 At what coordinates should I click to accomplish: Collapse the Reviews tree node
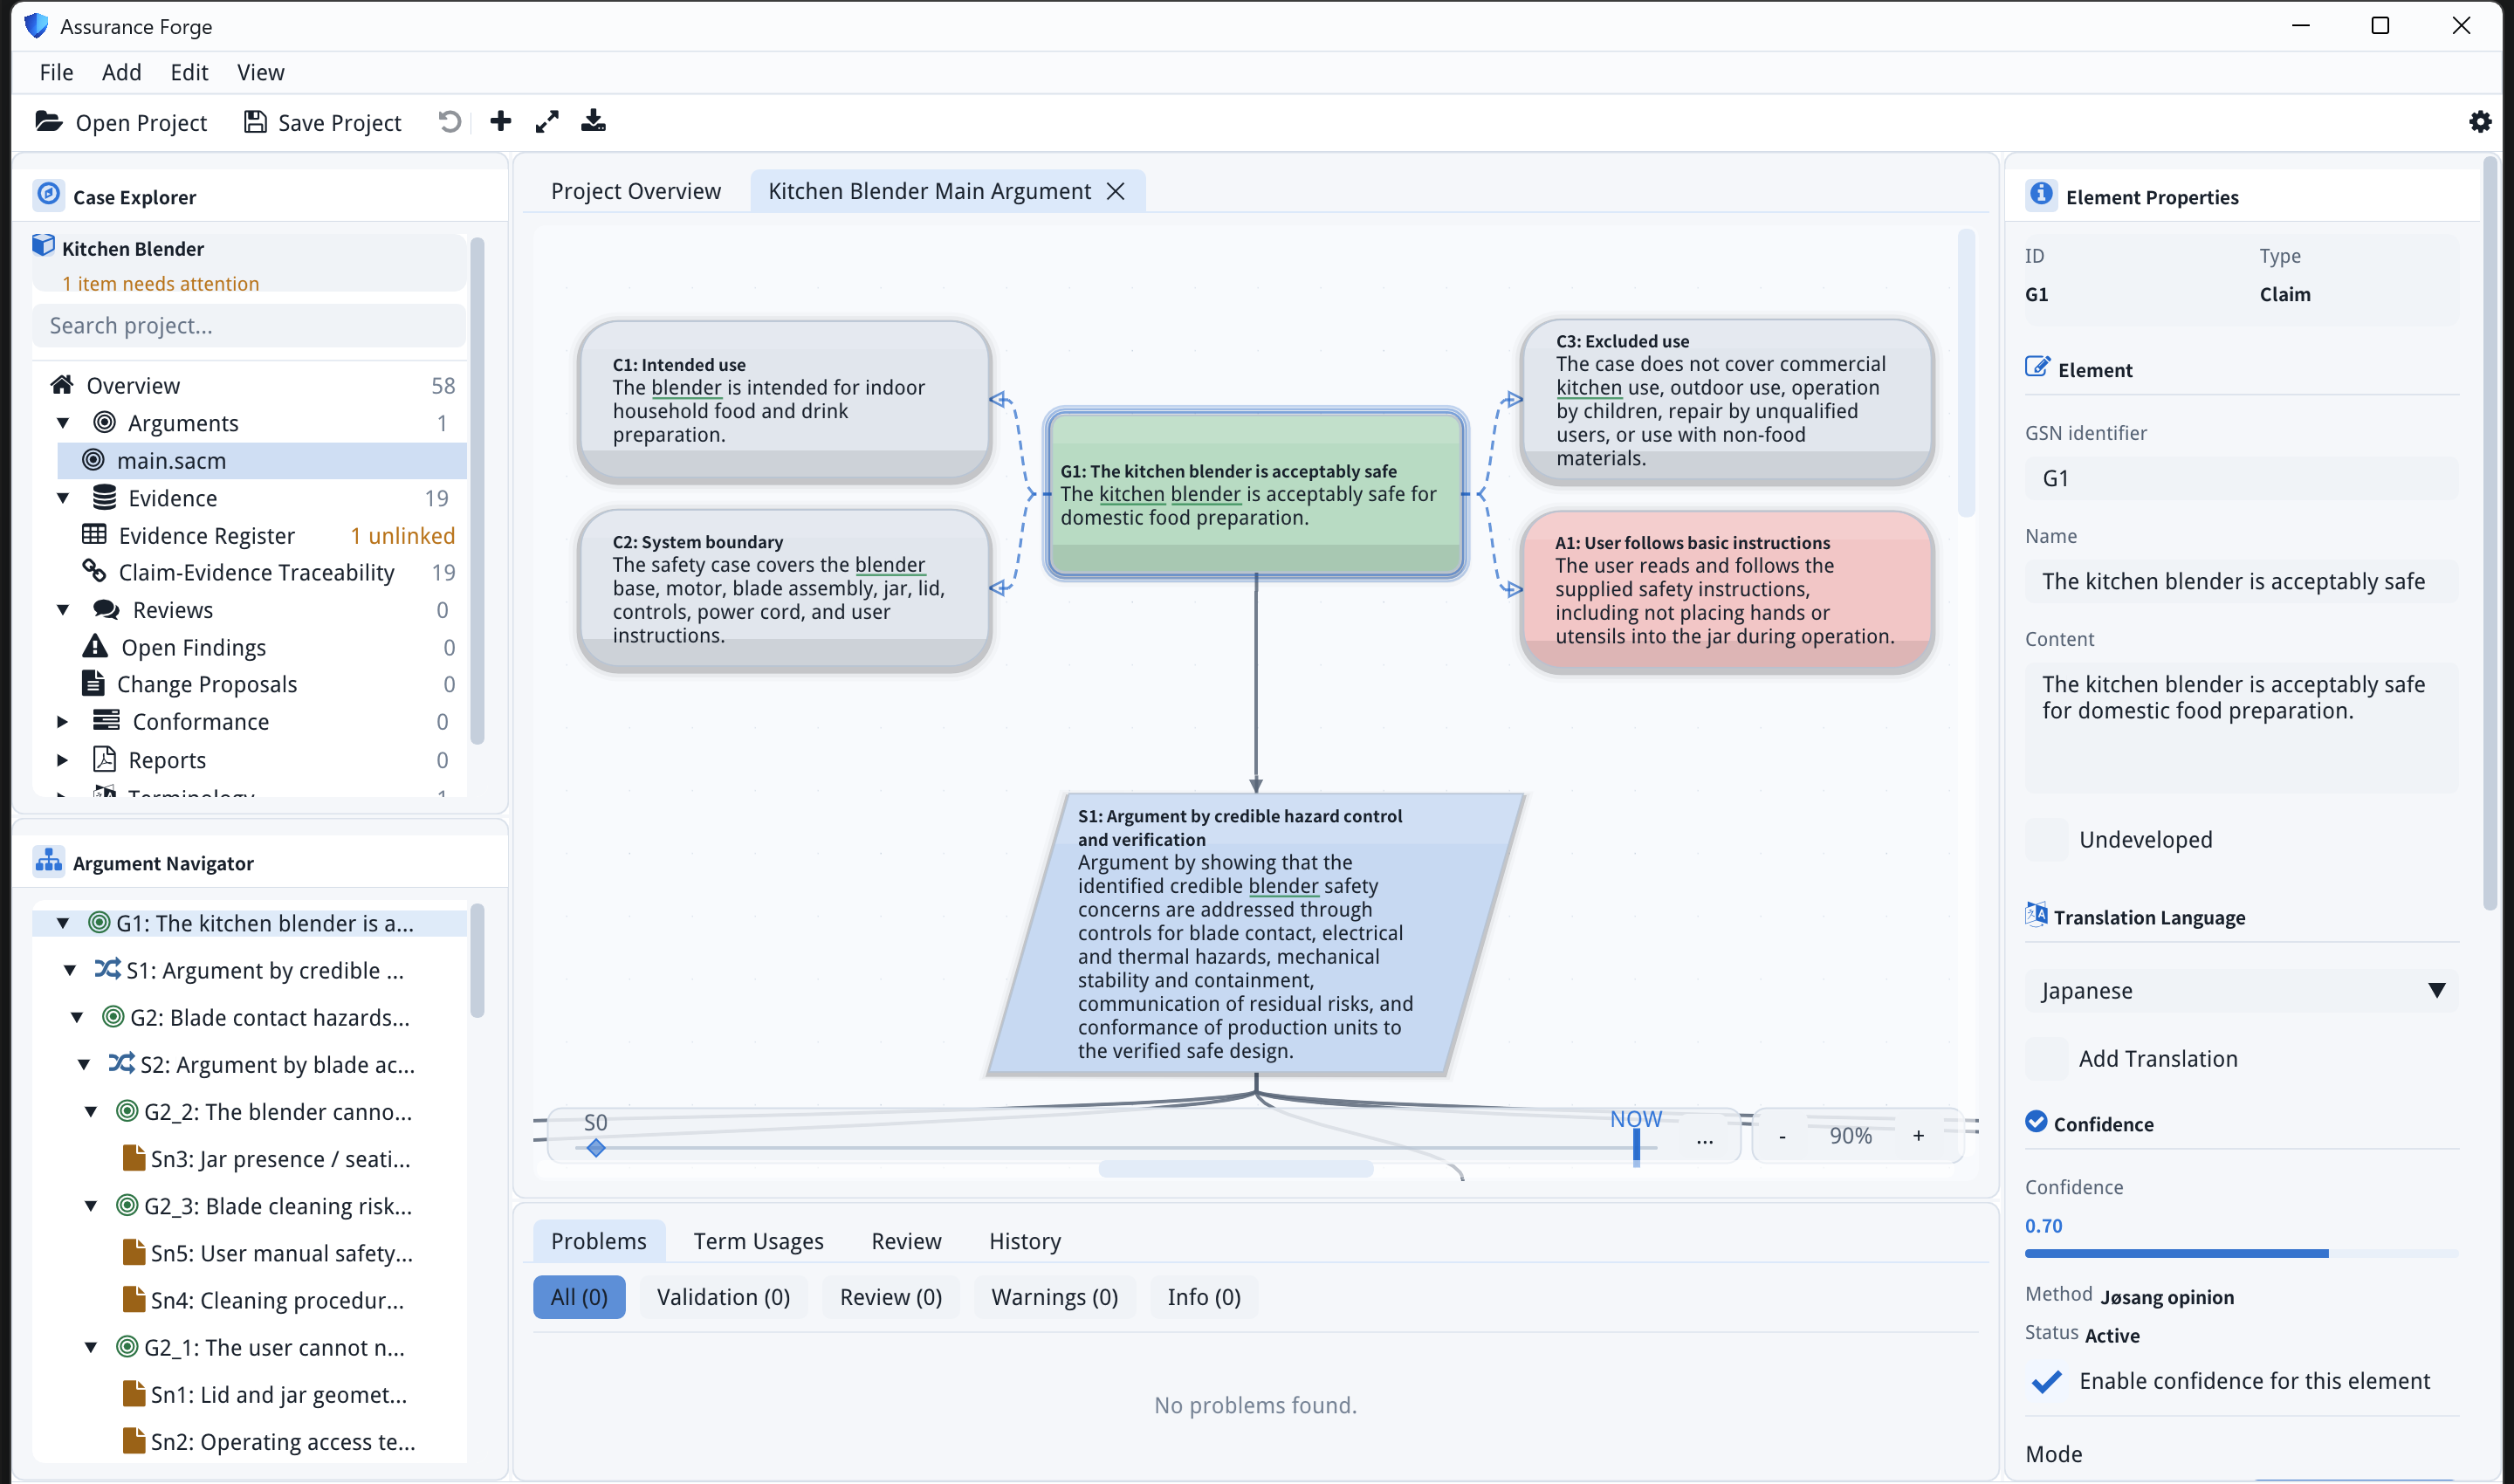tap(63, 610)
